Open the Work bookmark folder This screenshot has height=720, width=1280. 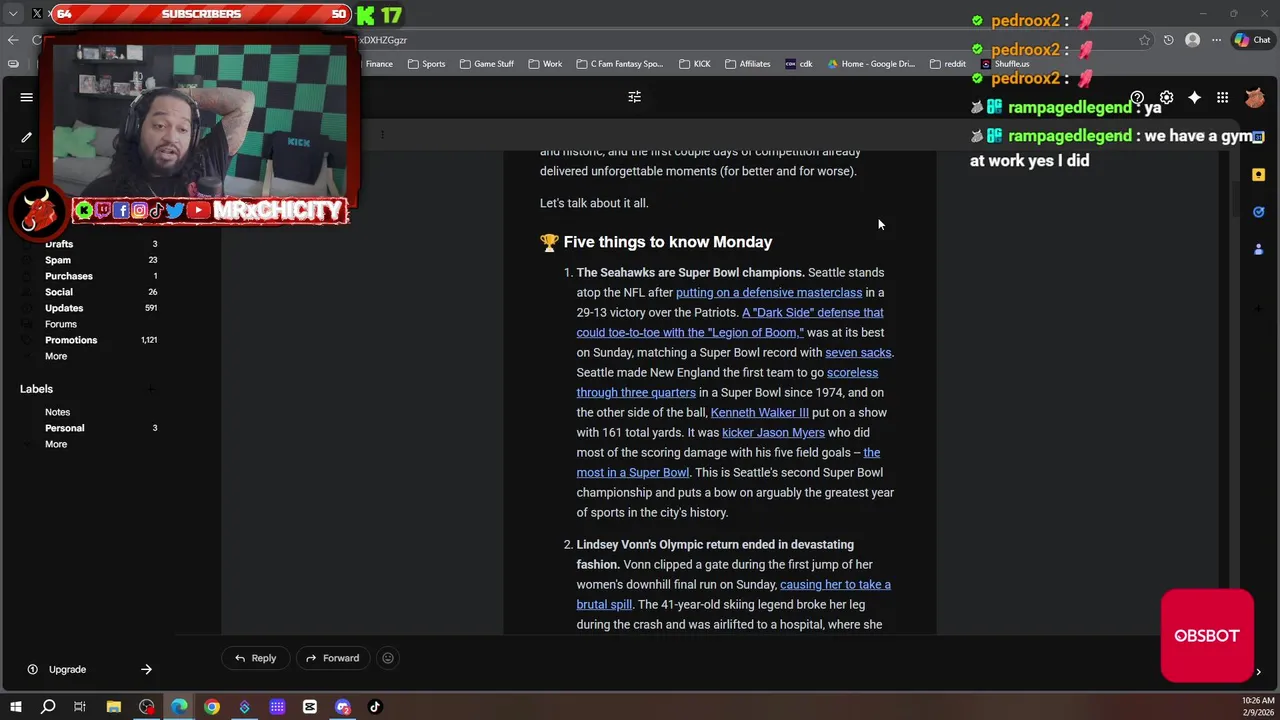(545, 64)
